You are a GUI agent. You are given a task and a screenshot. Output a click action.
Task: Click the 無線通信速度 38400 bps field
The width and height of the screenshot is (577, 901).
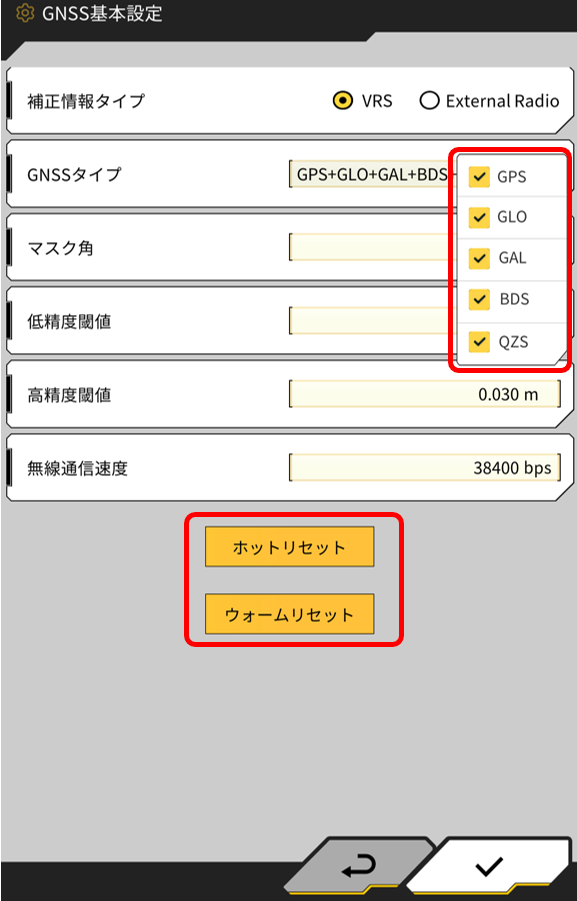(425, 468)
